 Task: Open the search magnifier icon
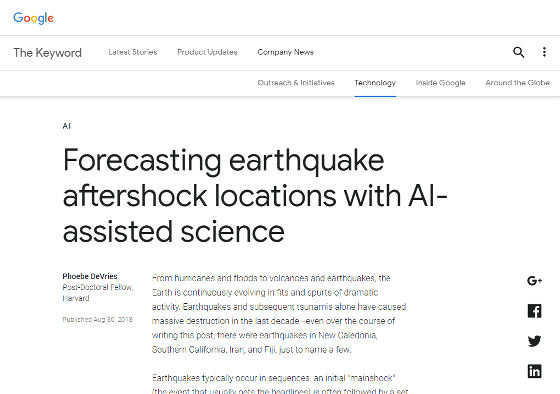pos(519,52)
